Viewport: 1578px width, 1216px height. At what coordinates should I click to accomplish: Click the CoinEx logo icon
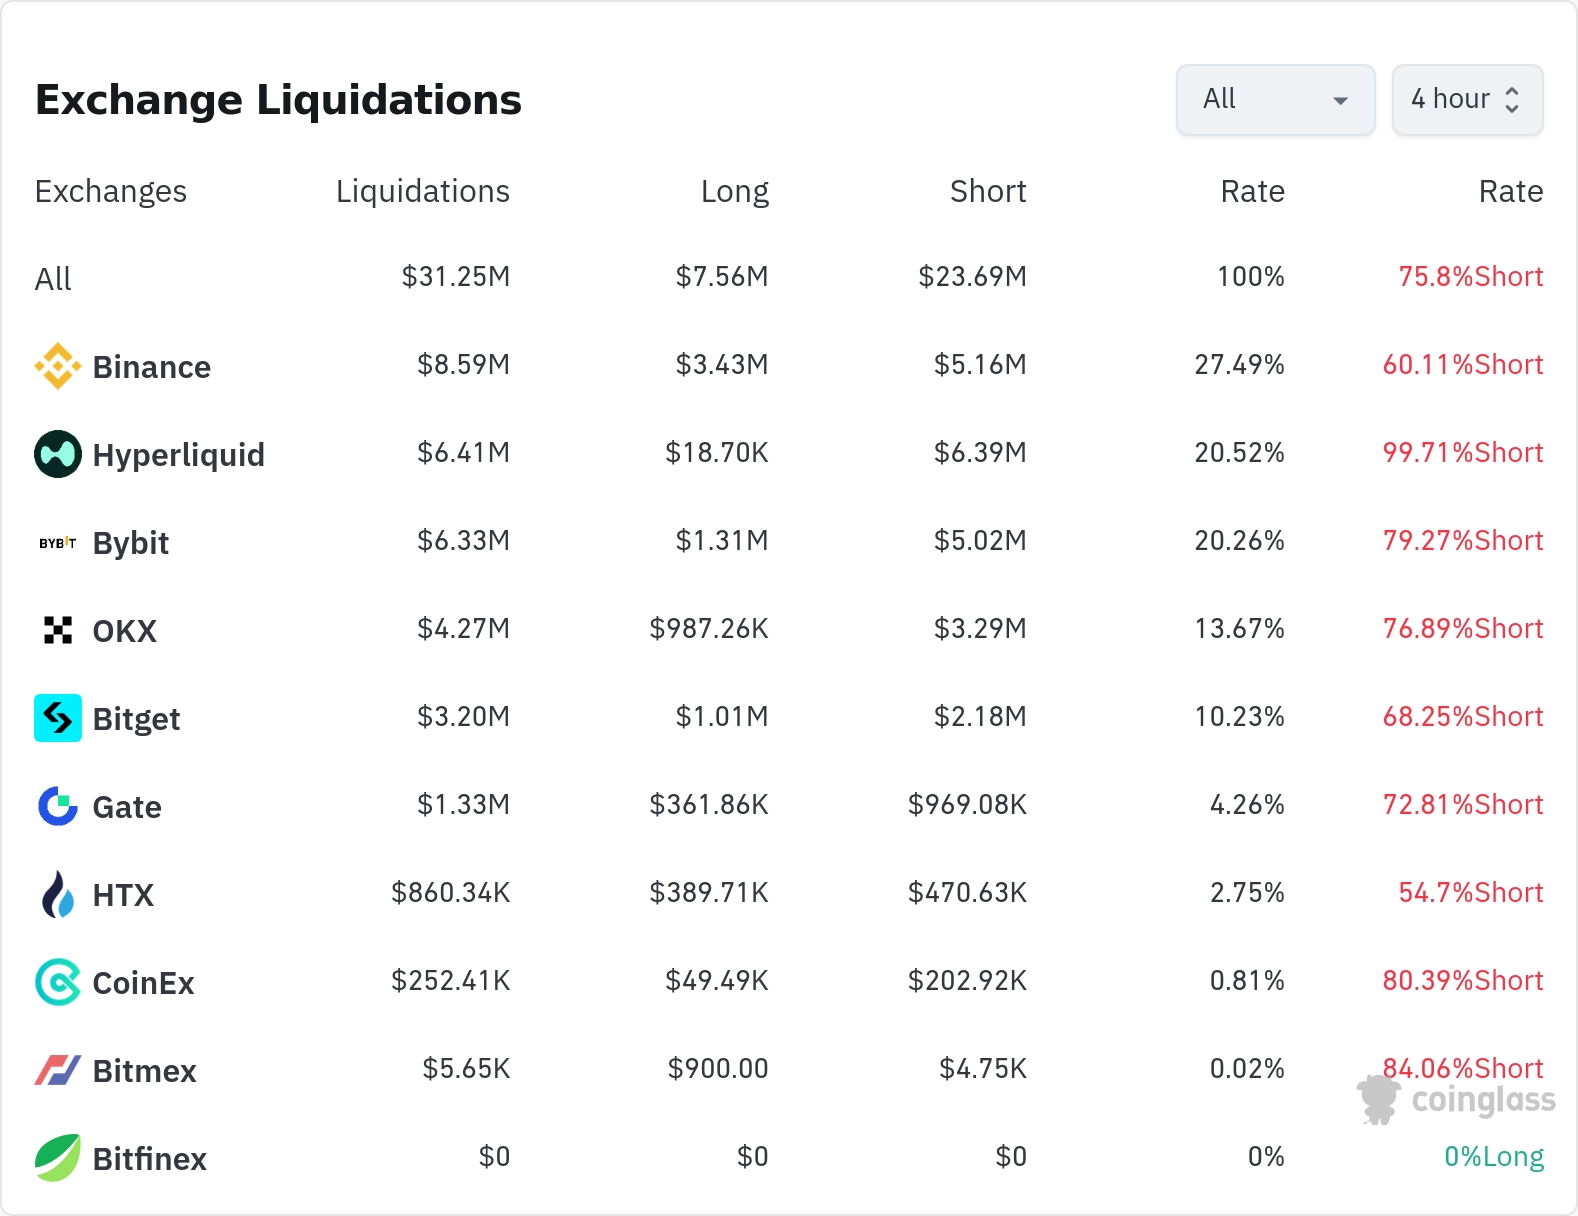coord(58,982)
